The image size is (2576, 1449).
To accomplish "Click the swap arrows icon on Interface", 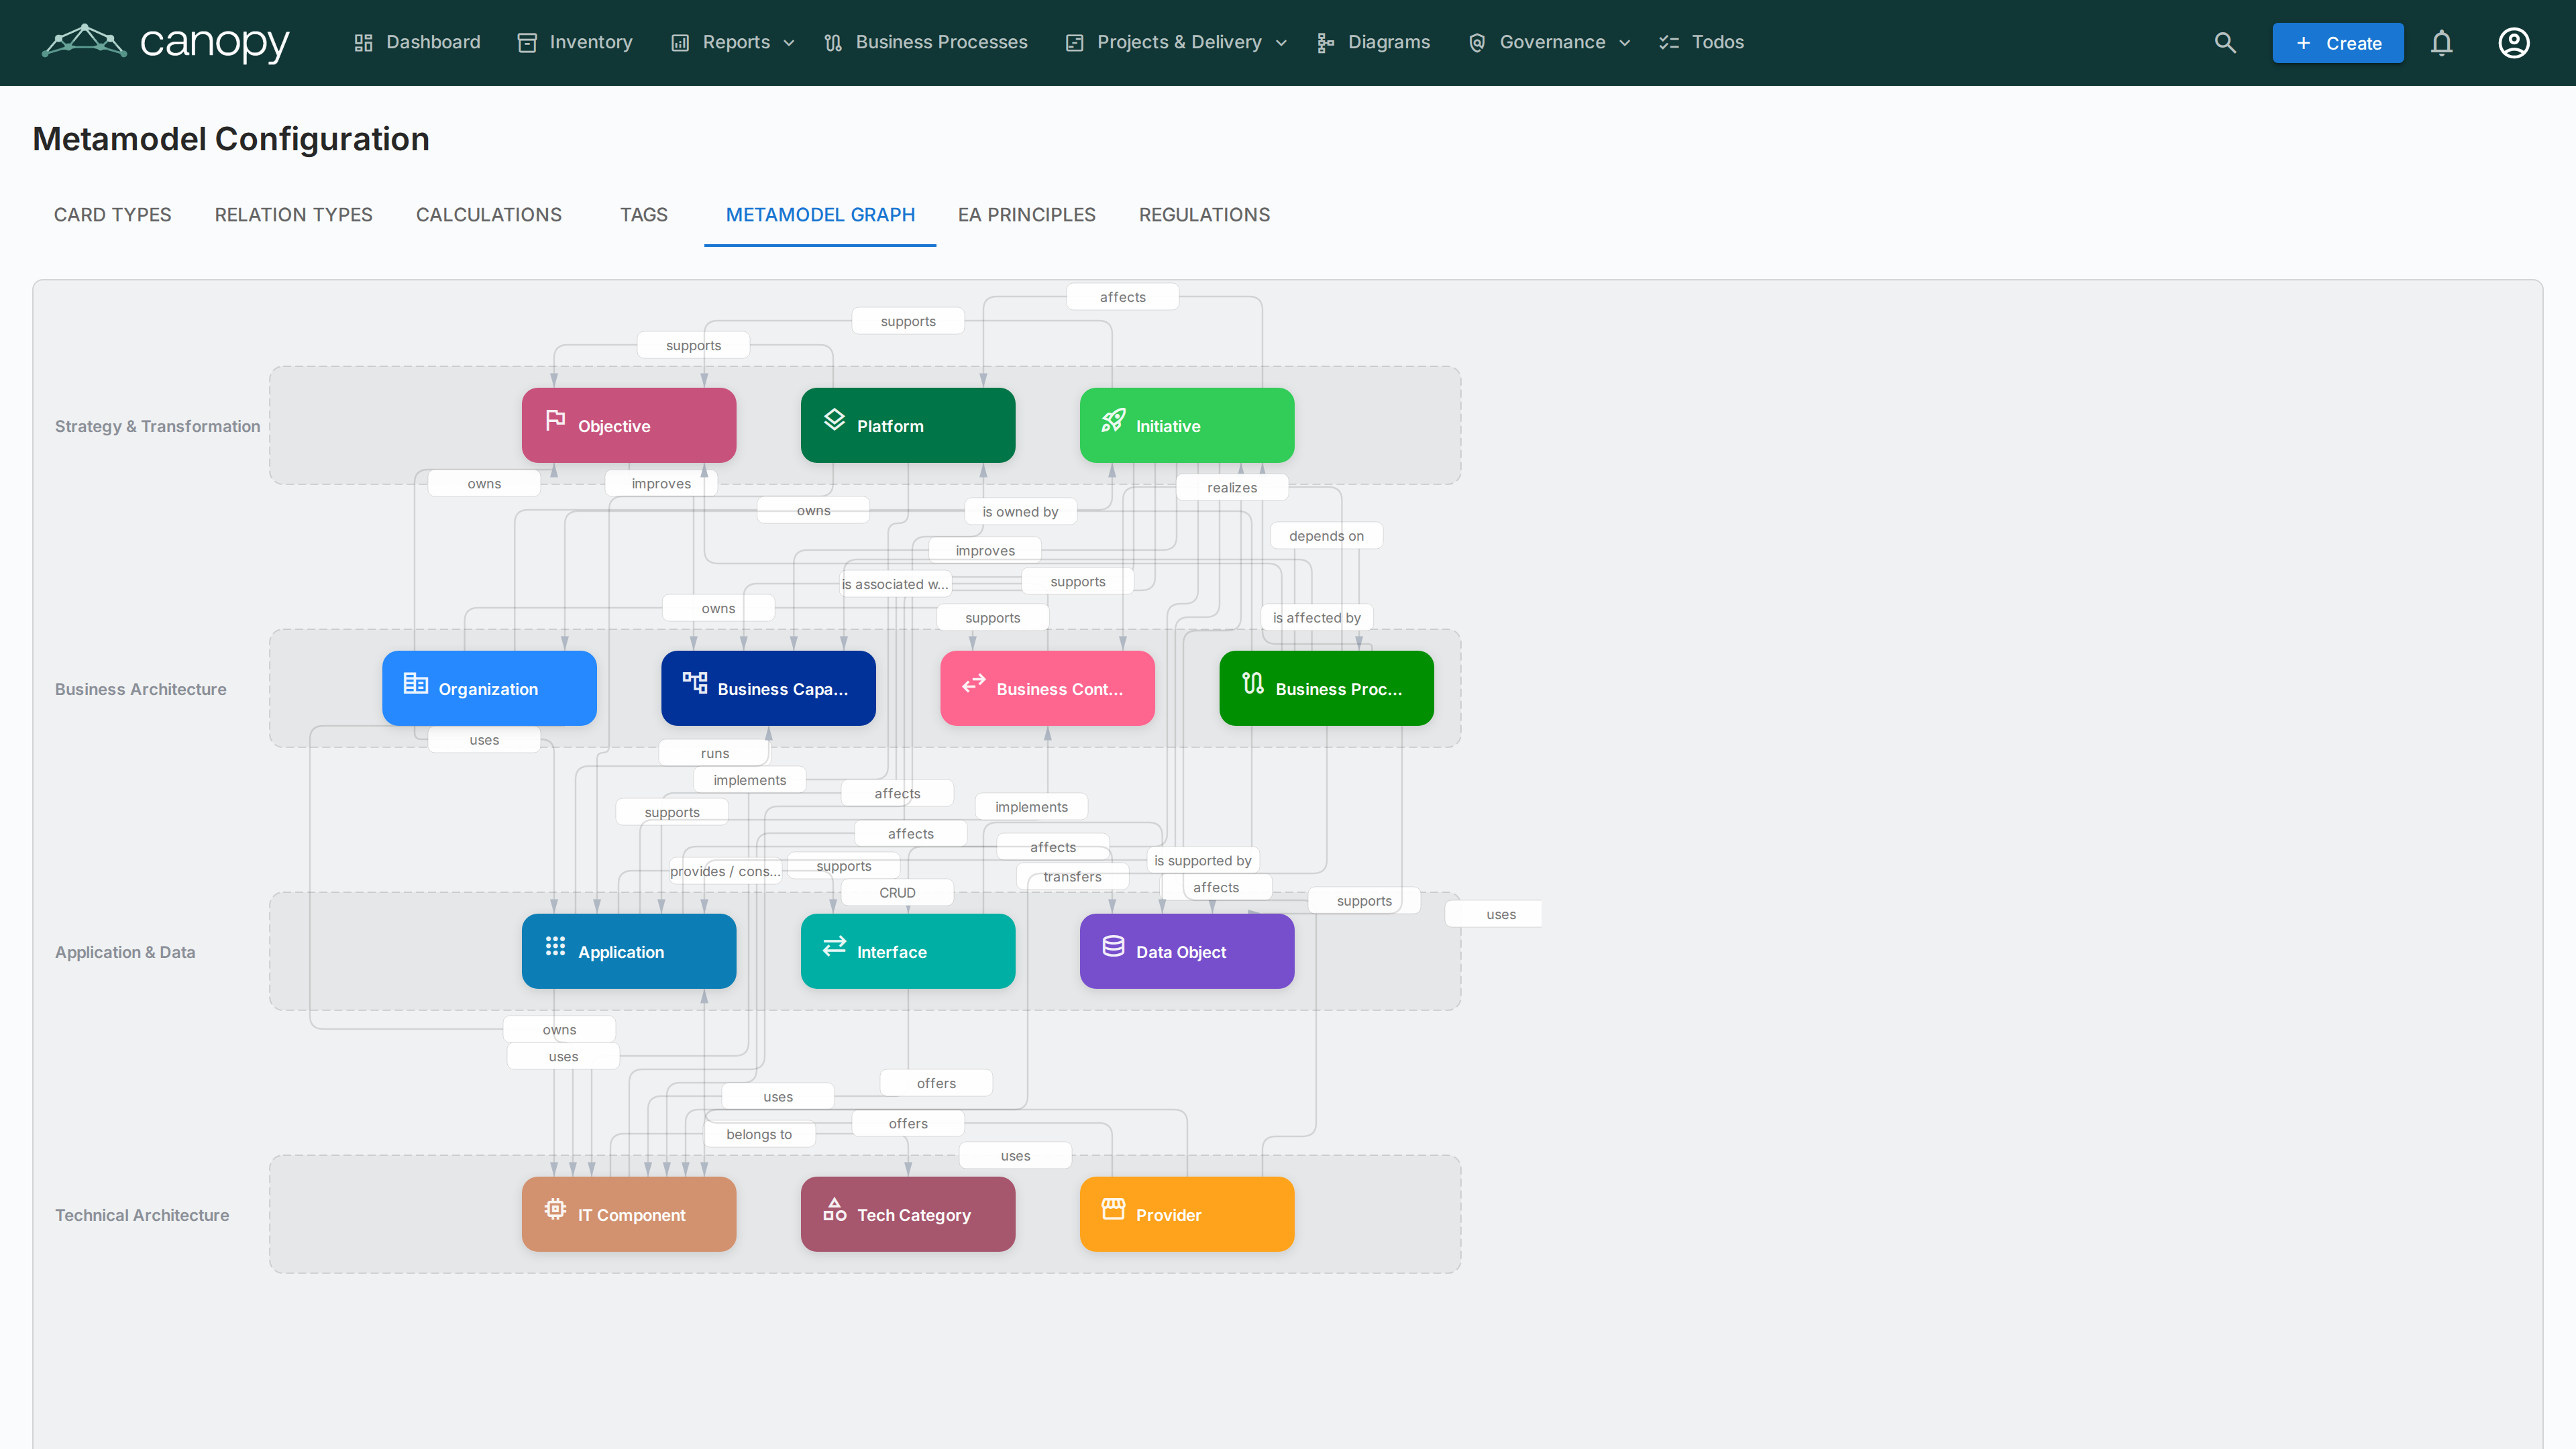I will pos(835,946).
